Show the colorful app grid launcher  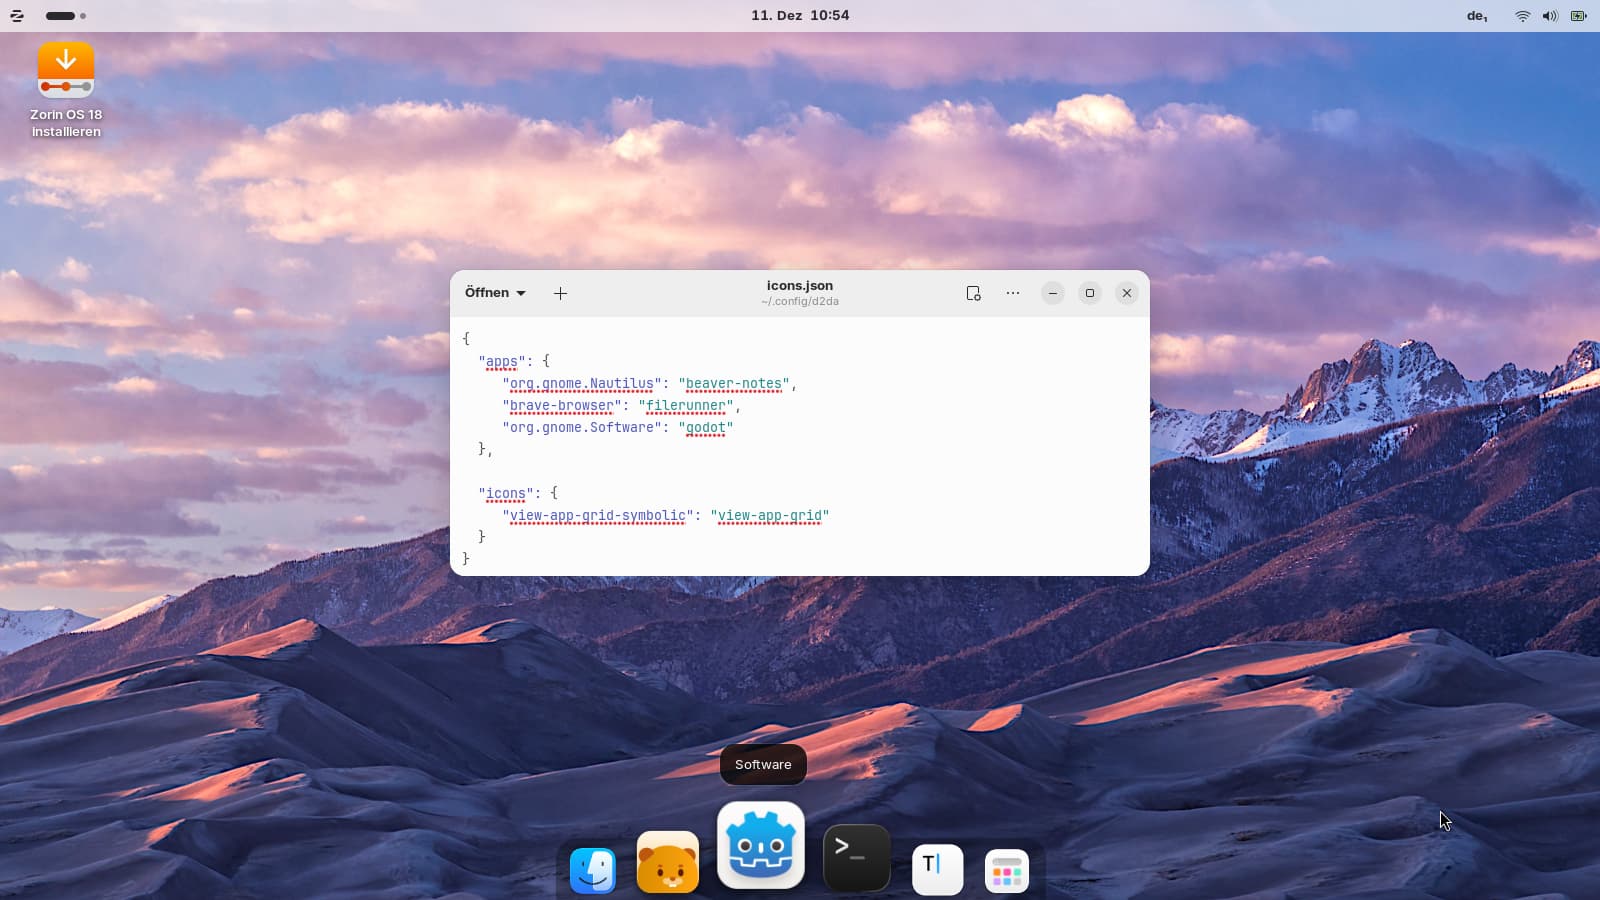[1006, 871]
